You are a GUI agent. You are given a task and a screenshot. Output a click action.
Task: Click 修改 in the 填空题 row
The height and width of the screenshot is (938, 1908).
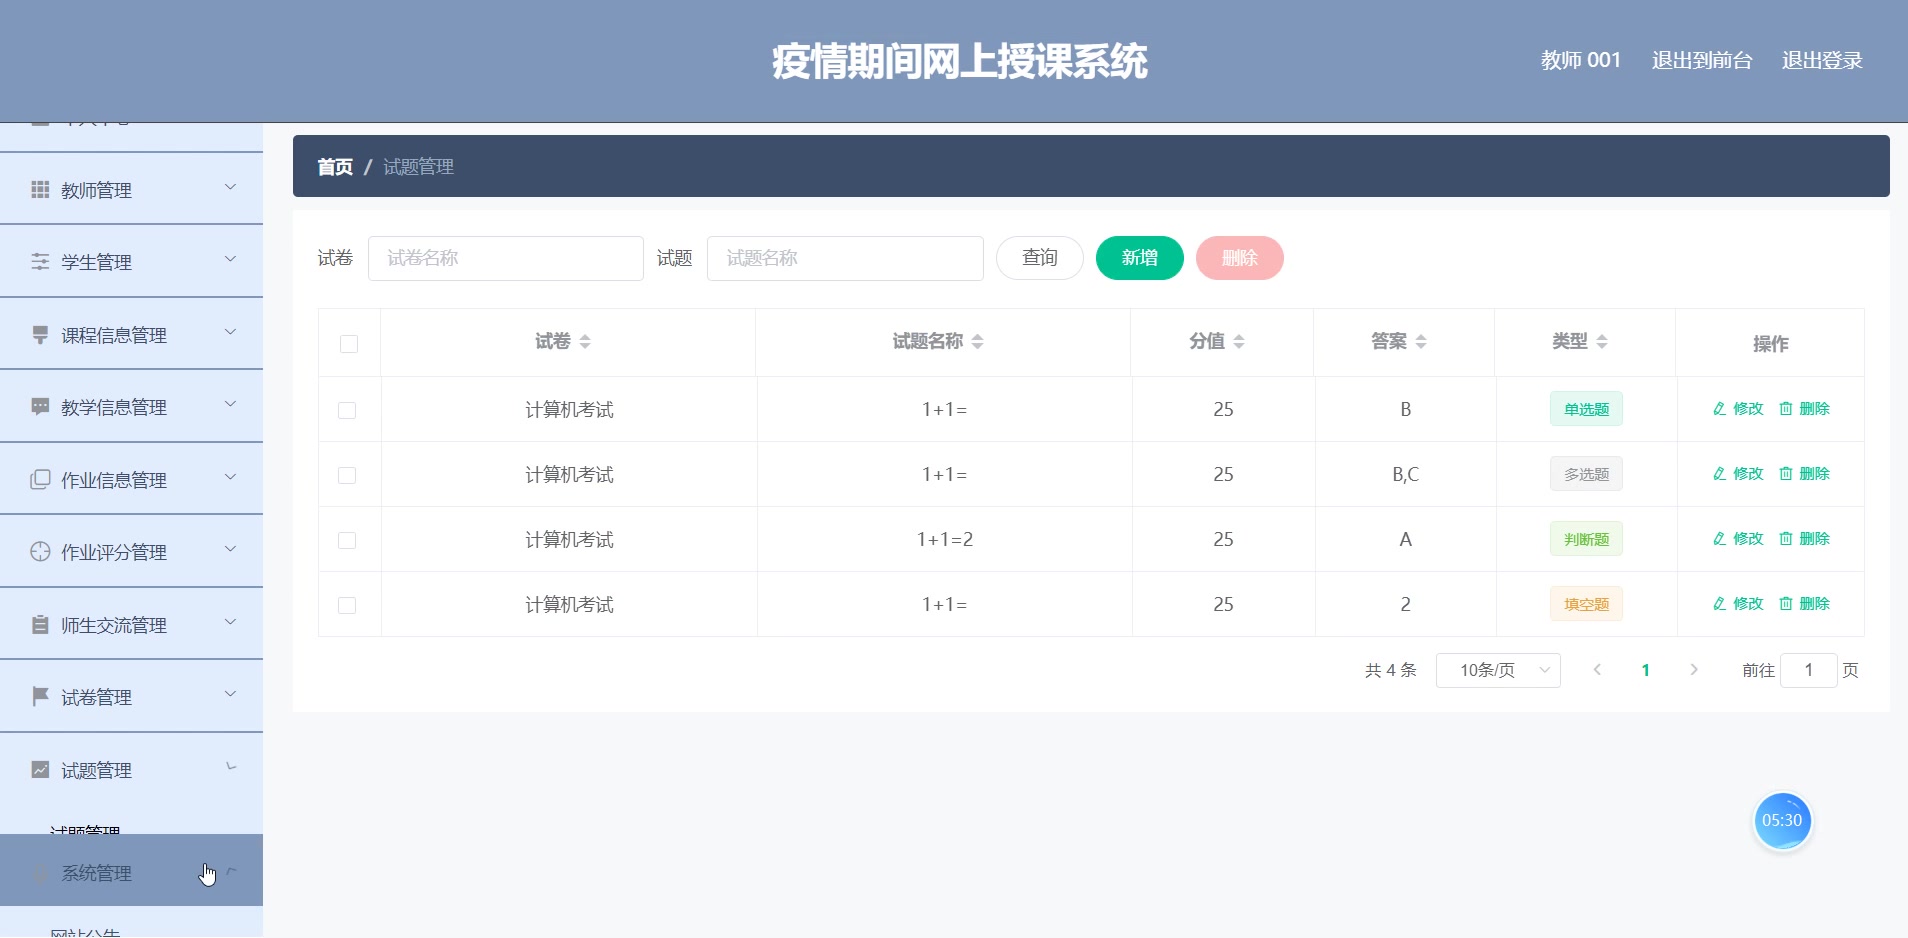click(1738, 603)
